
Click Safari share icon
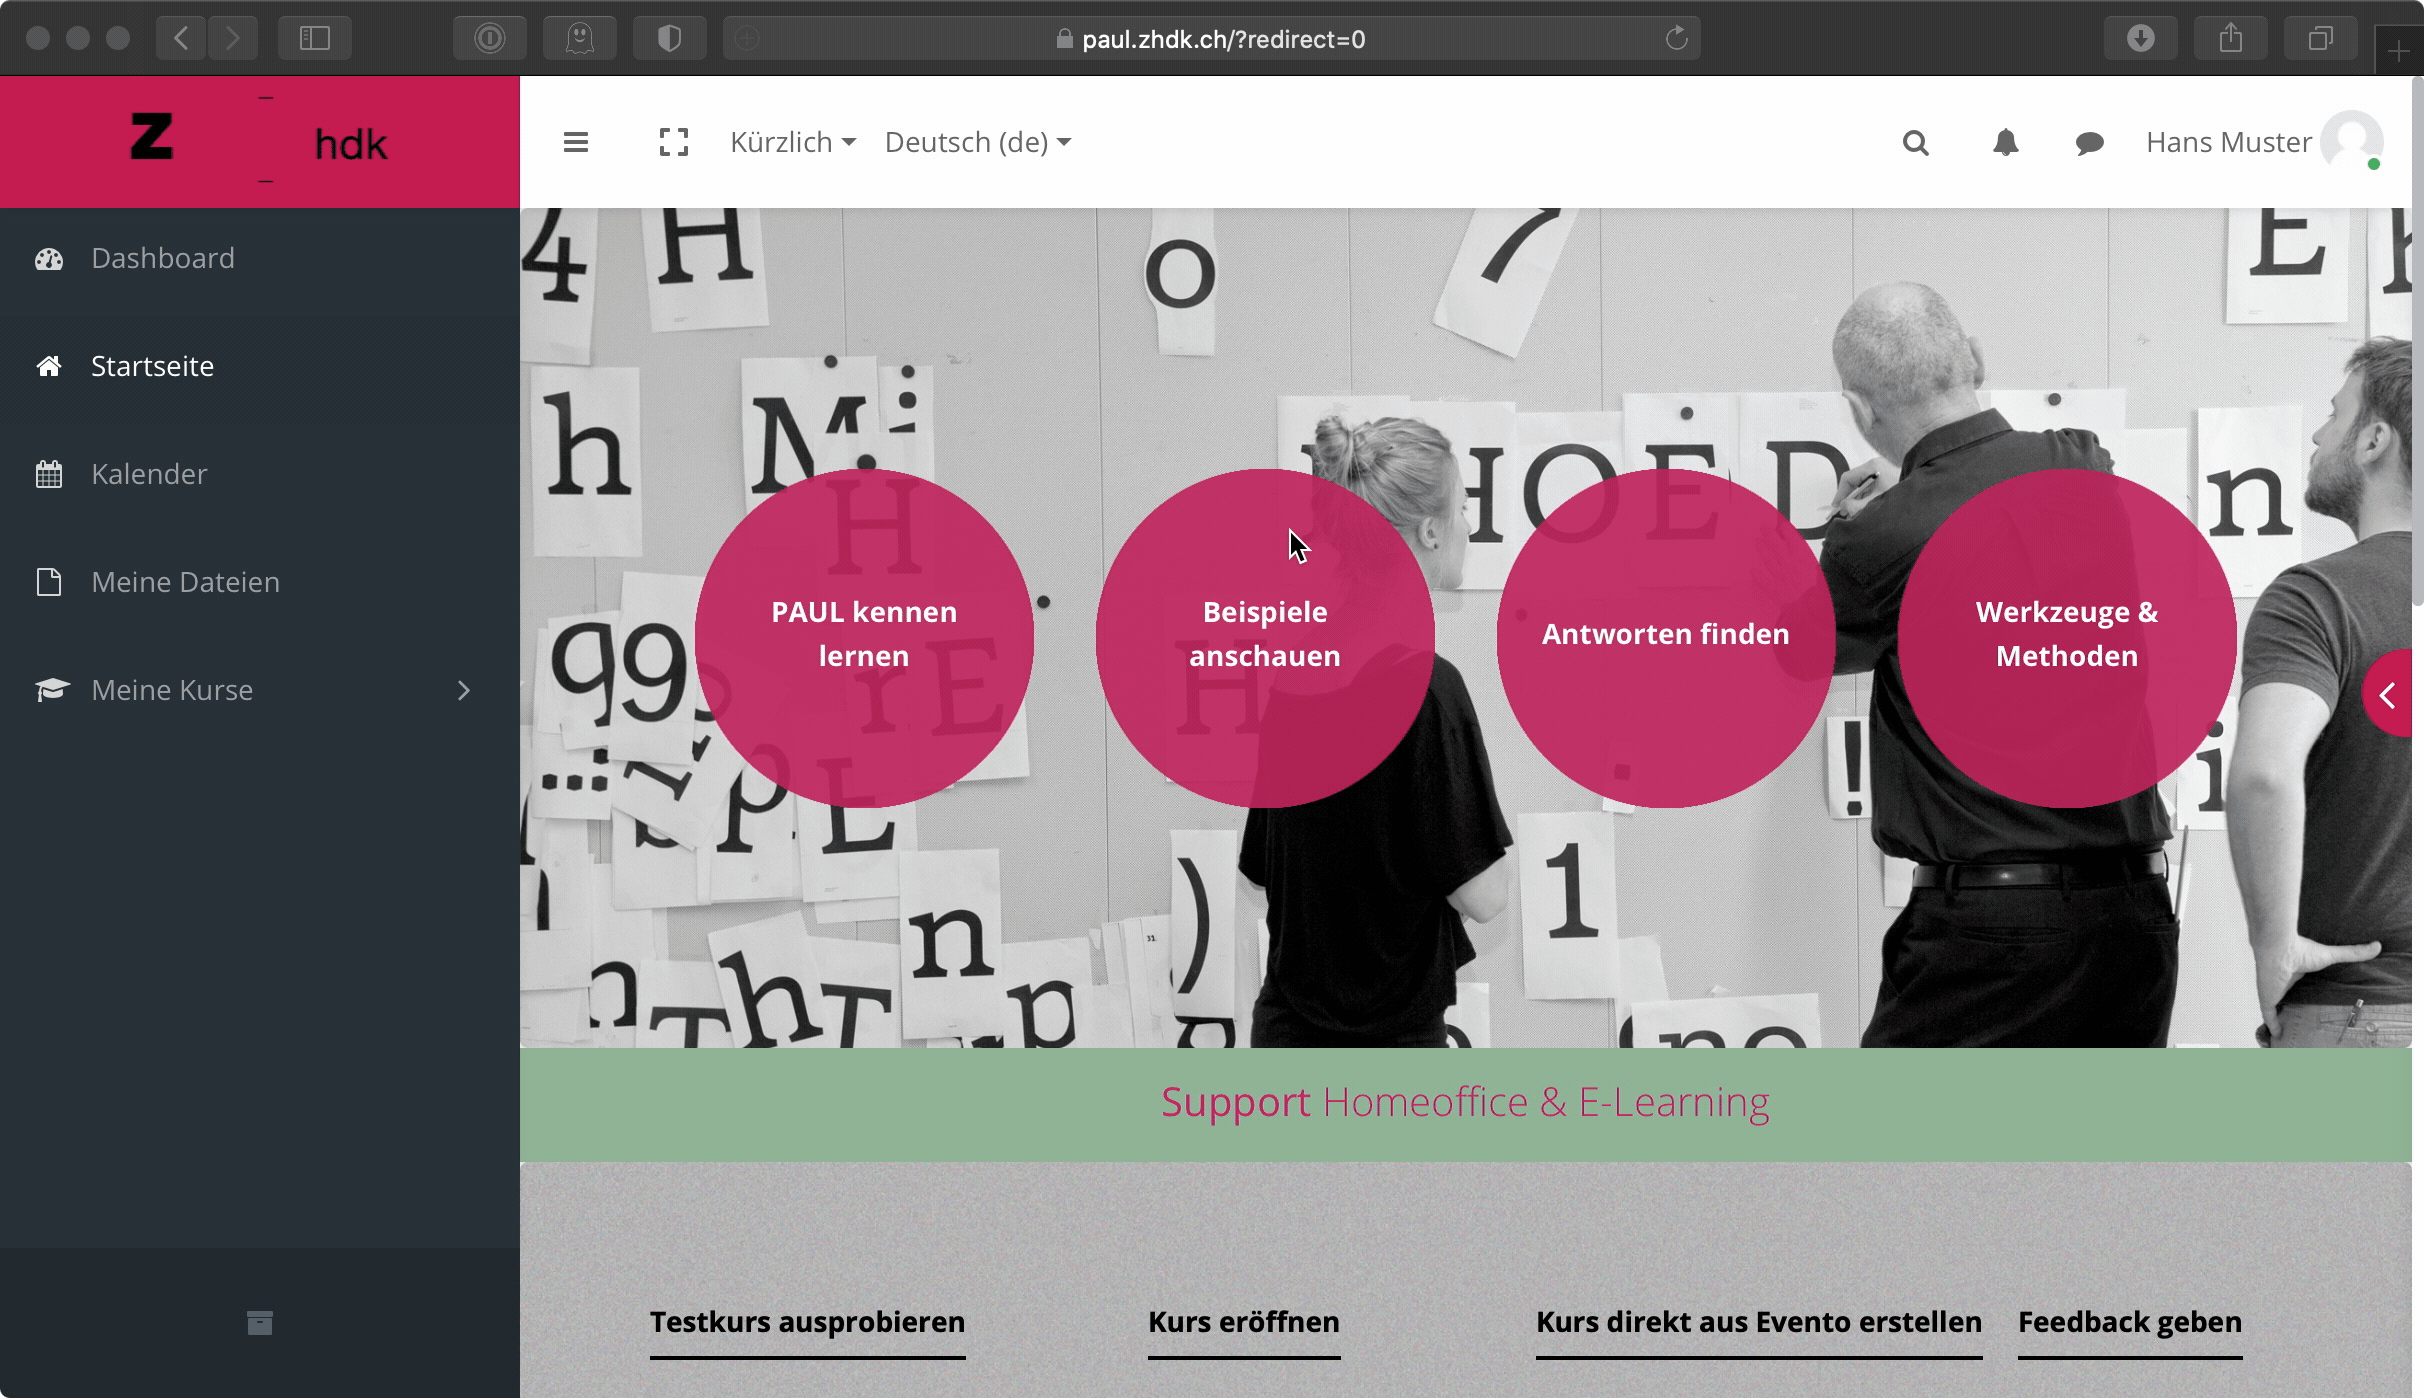2230,39
